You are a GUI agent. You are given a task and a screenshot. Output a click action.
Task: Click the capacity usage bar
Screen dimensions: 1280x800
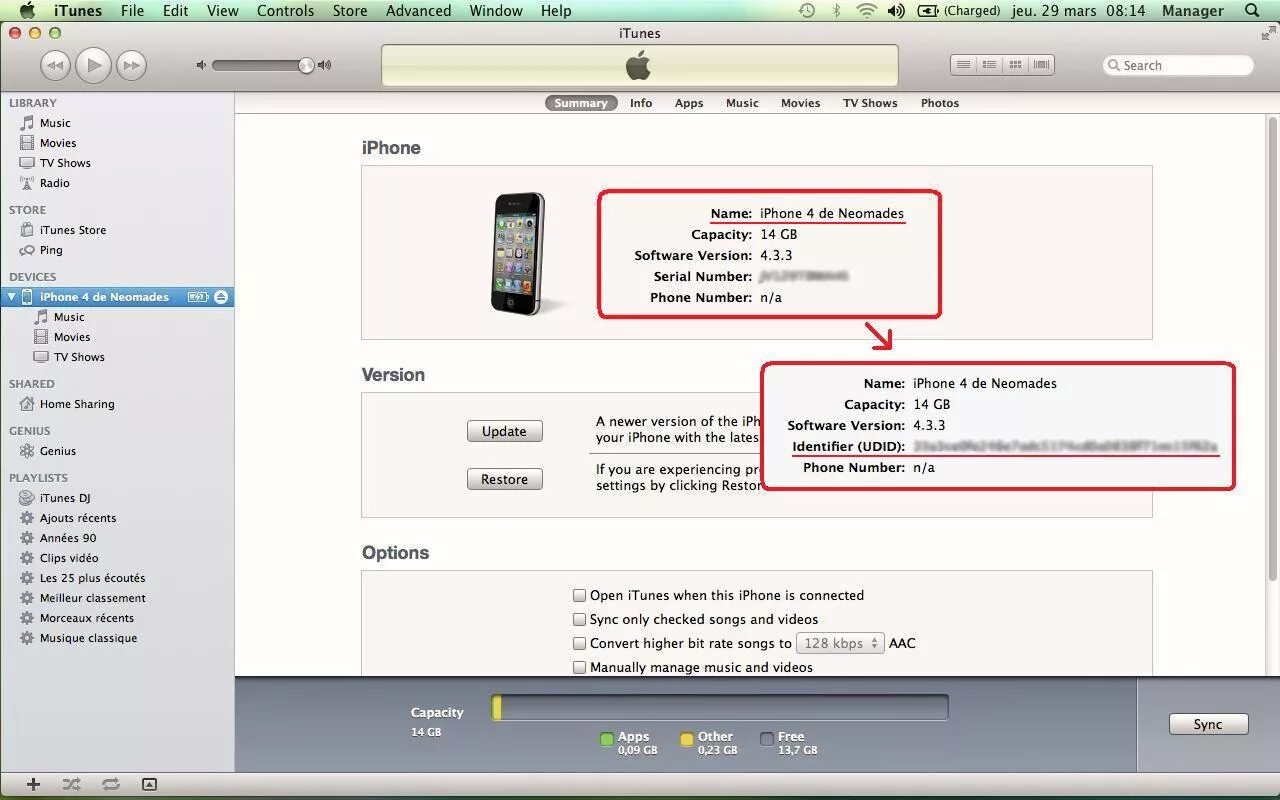(720, 708)
